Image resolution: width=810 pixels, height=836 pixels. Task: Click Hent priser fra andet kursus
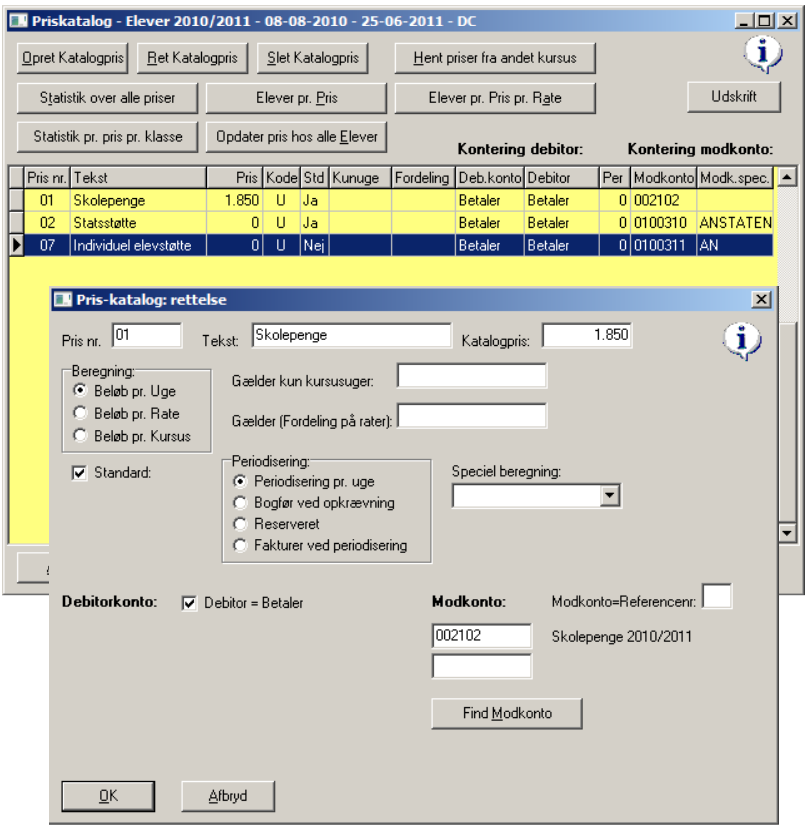click(x=495, y=58)
